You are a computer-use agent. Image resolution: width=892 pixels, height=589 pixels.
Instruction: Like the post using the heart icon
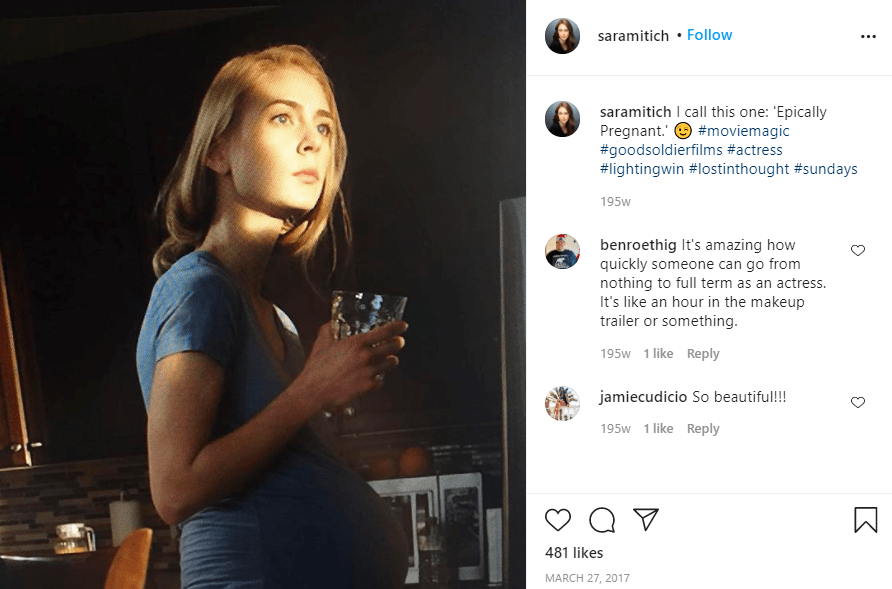point(559,520)
